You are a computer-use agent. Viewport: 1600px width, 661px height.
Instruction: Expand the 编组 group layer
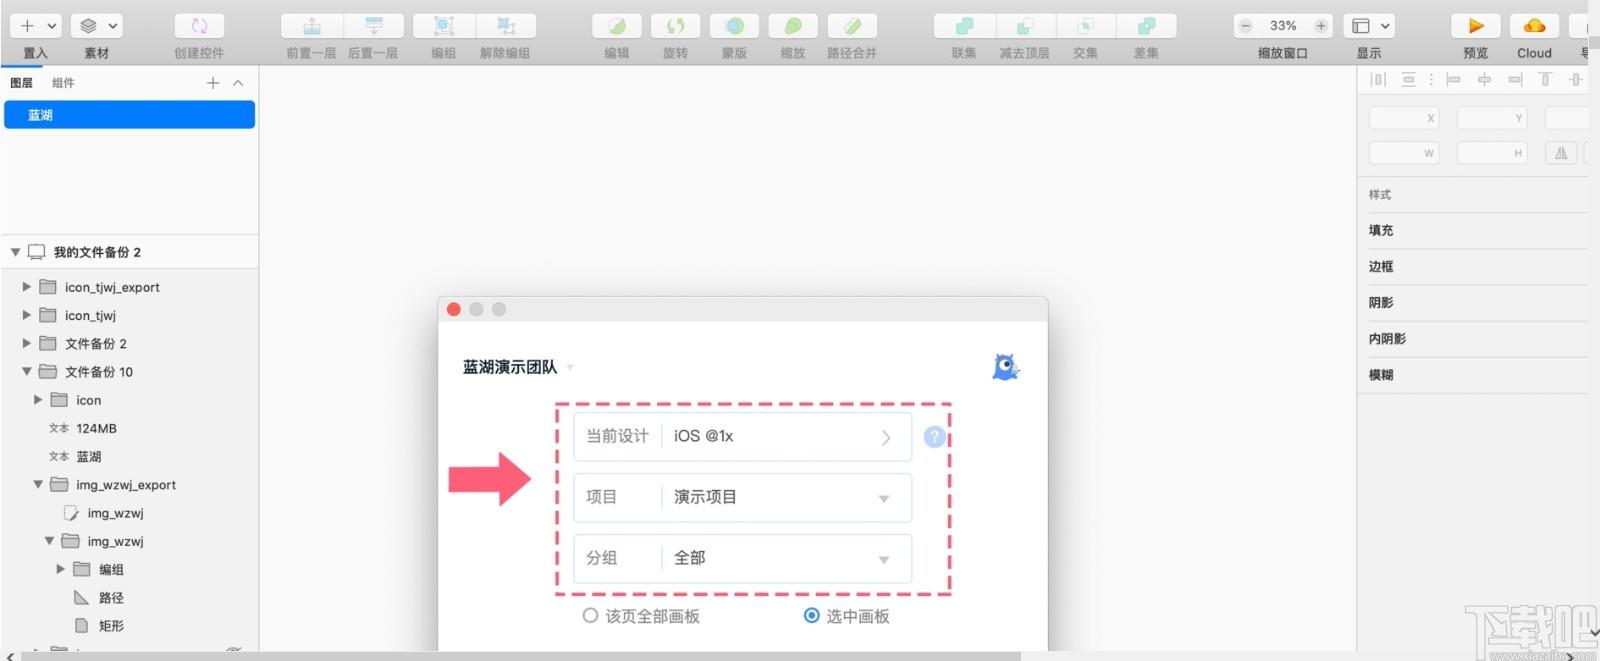(x=60, y=569)
